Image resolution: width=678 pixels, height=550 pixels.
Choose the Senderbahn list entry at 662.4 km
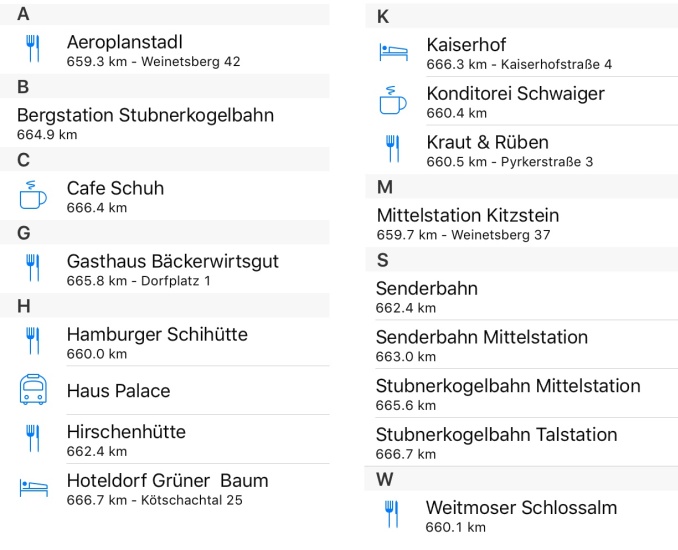click(521, 296)
